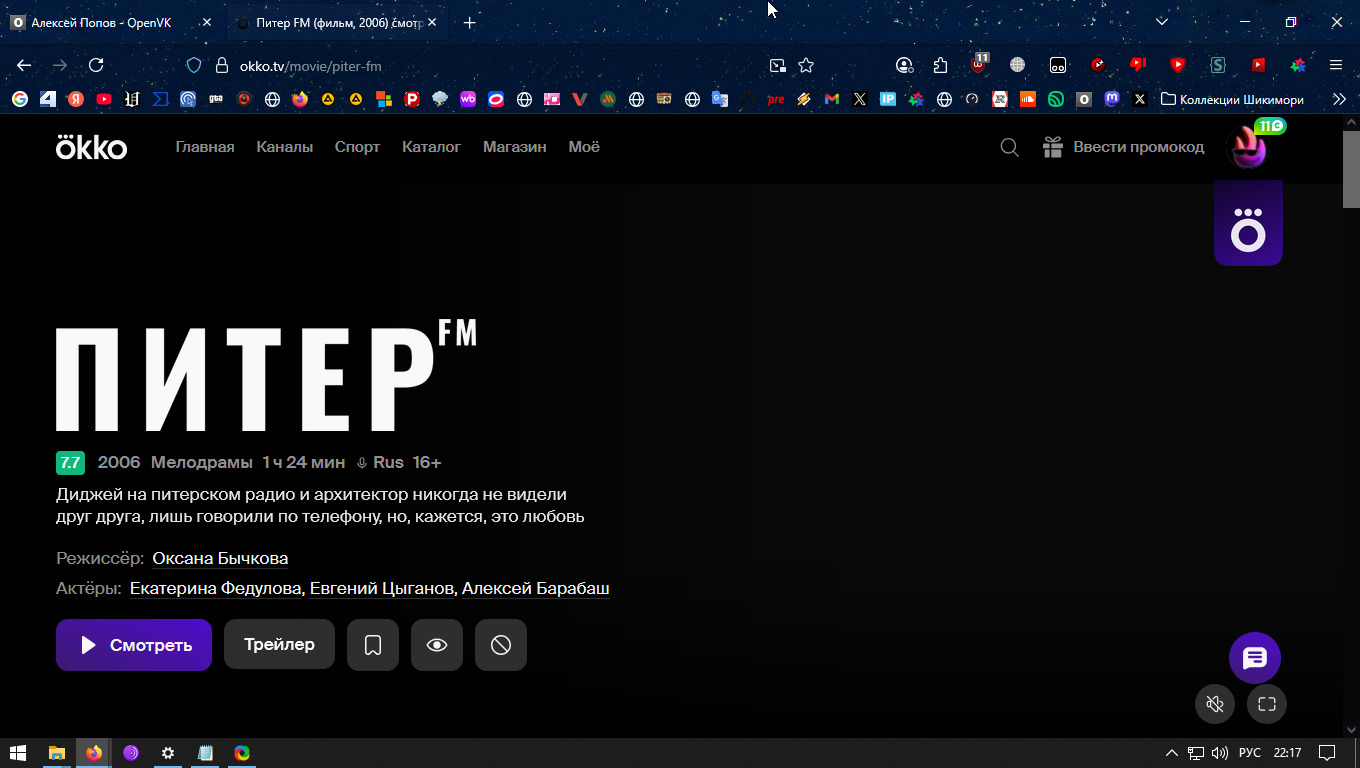The width and height of the screenshot is (1360, 768).
Task: Click the purple Okko subscription badge
Action: point(1248,223)
